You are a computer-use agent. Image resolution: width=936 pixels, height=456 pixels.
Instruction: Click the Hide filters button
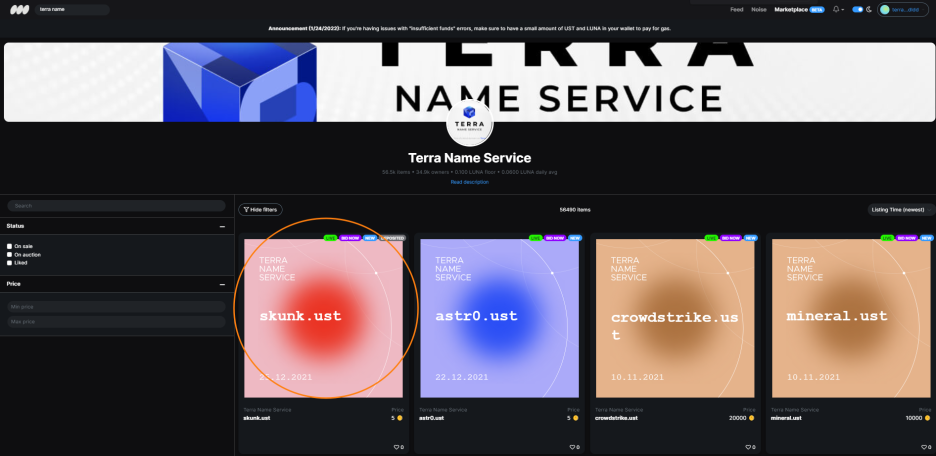click(260, 209)
